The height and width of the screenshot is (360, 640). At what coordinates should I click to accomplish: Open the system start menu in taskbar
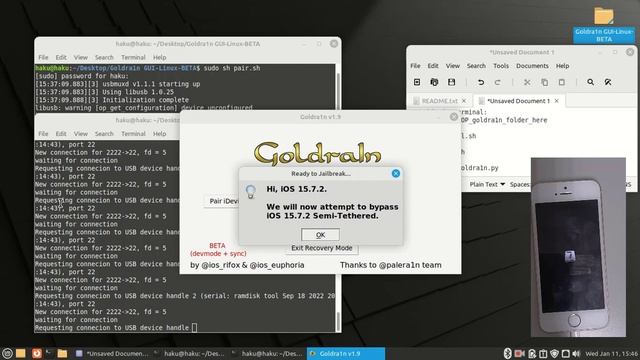click(7, 353)
